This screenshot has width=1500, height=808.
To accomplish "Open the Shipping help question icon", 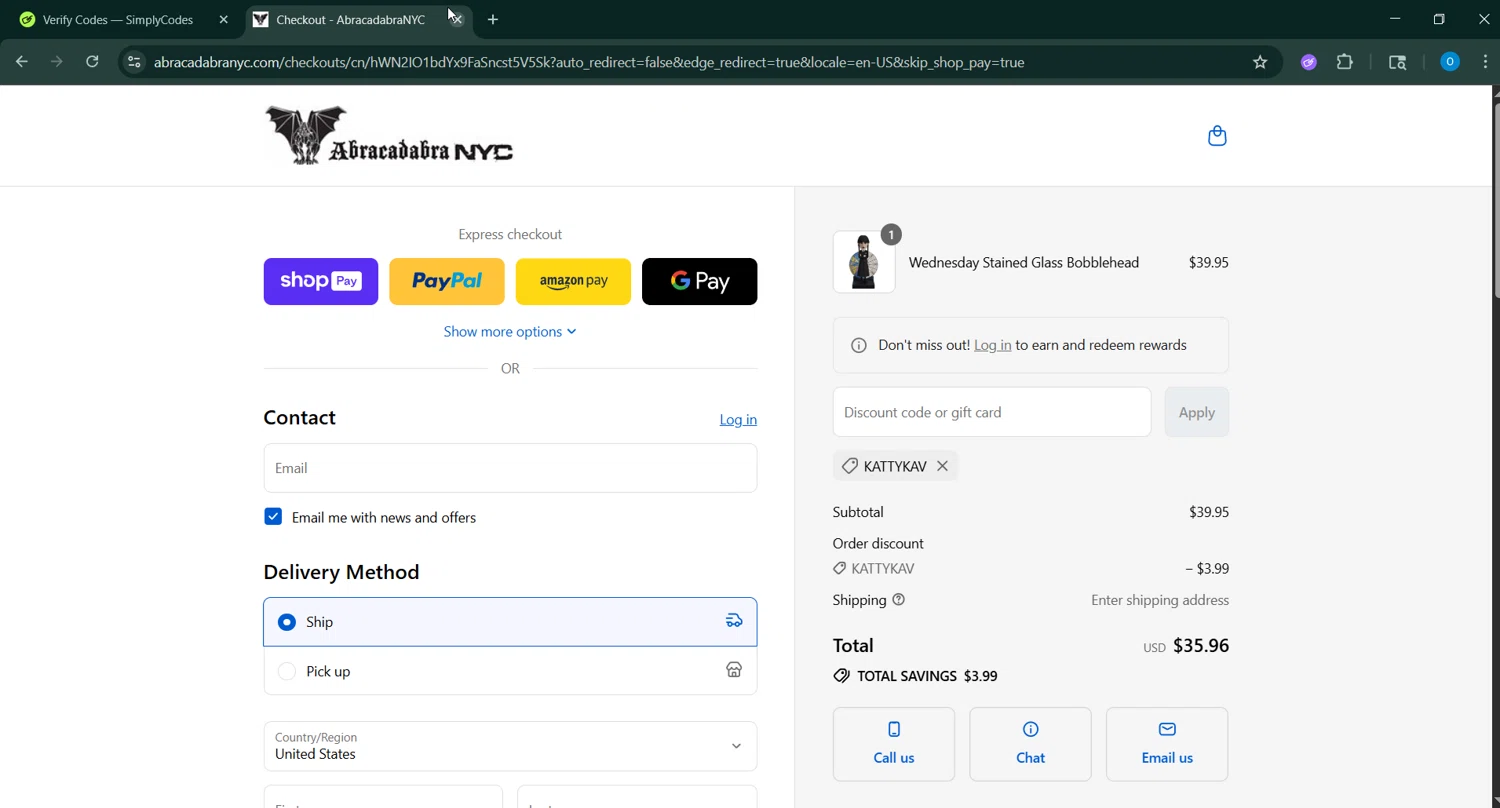I will coord(898,600).
